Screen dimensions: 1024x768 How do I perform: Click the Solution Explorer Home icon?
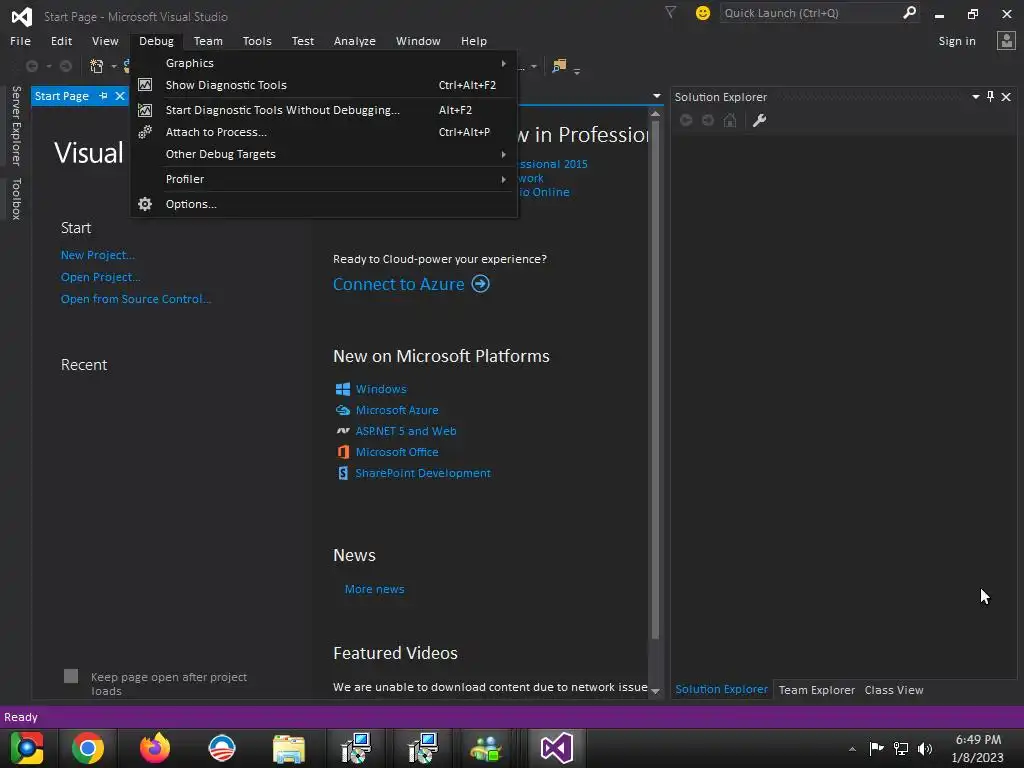tap(730, 120)
